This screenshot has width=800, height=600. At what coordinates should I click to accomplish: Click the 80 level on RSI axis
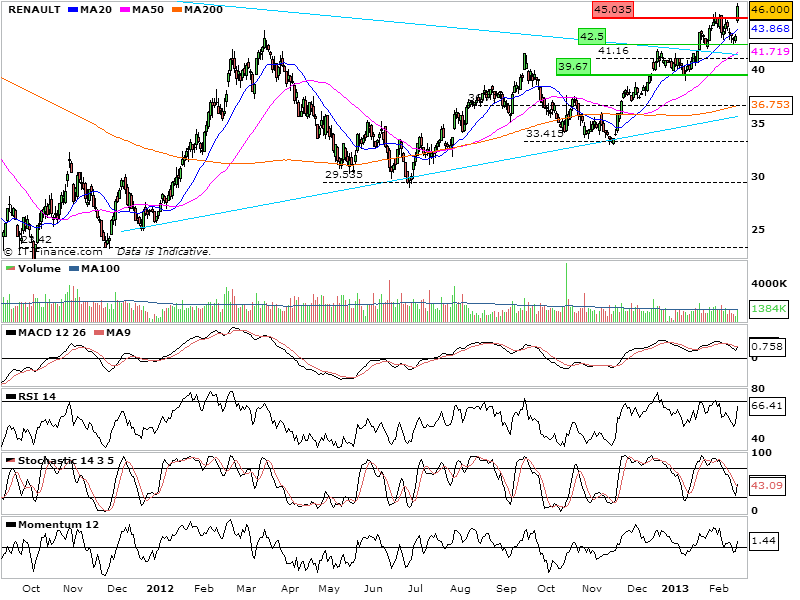[x=758, y=389]
